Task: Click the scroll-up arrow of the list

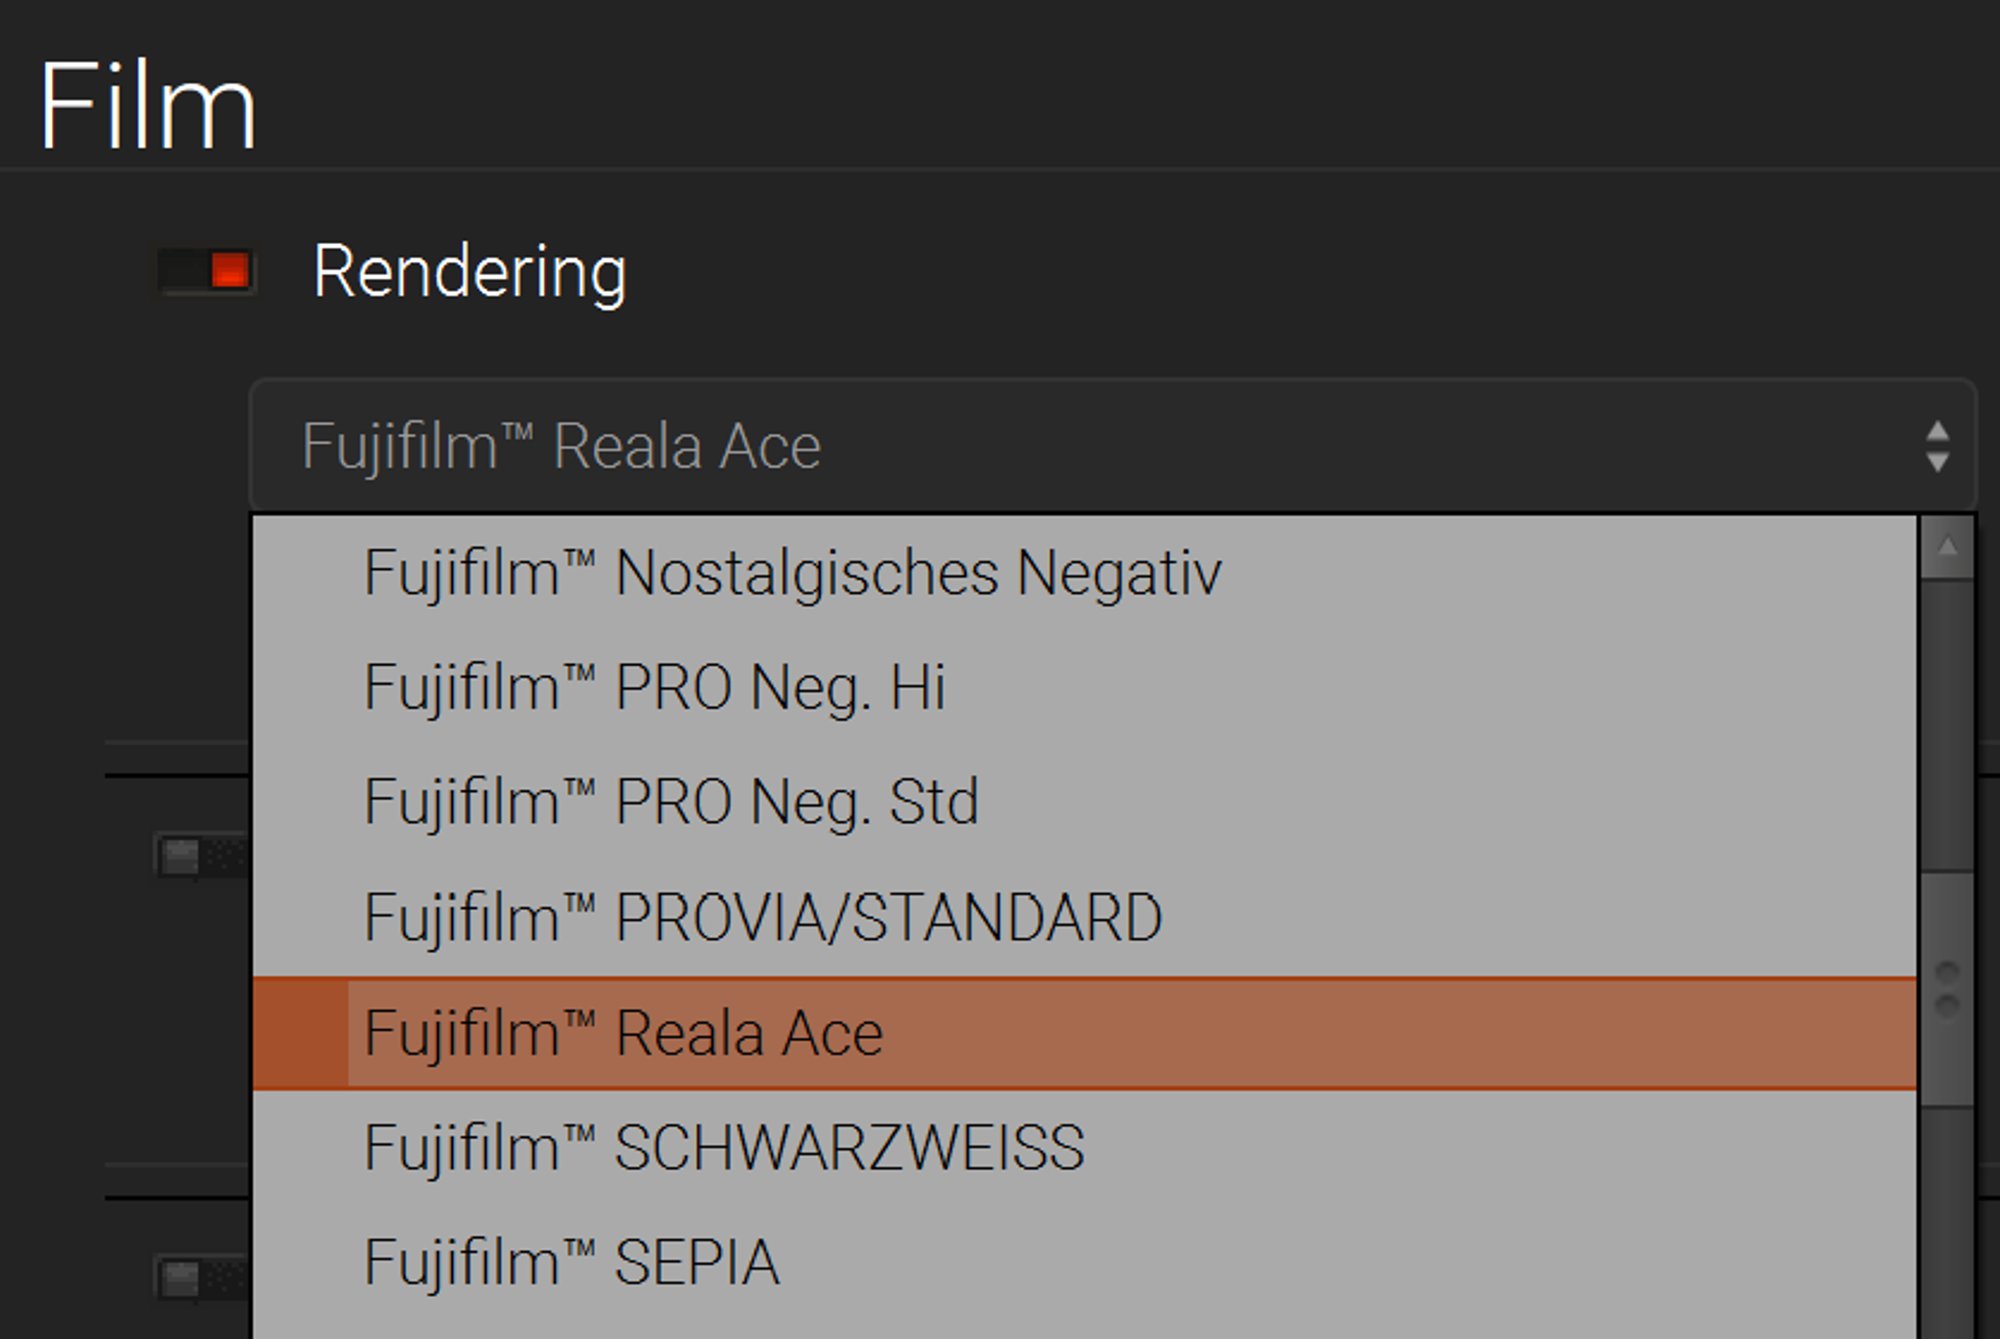Action: tap(1947, 546)
